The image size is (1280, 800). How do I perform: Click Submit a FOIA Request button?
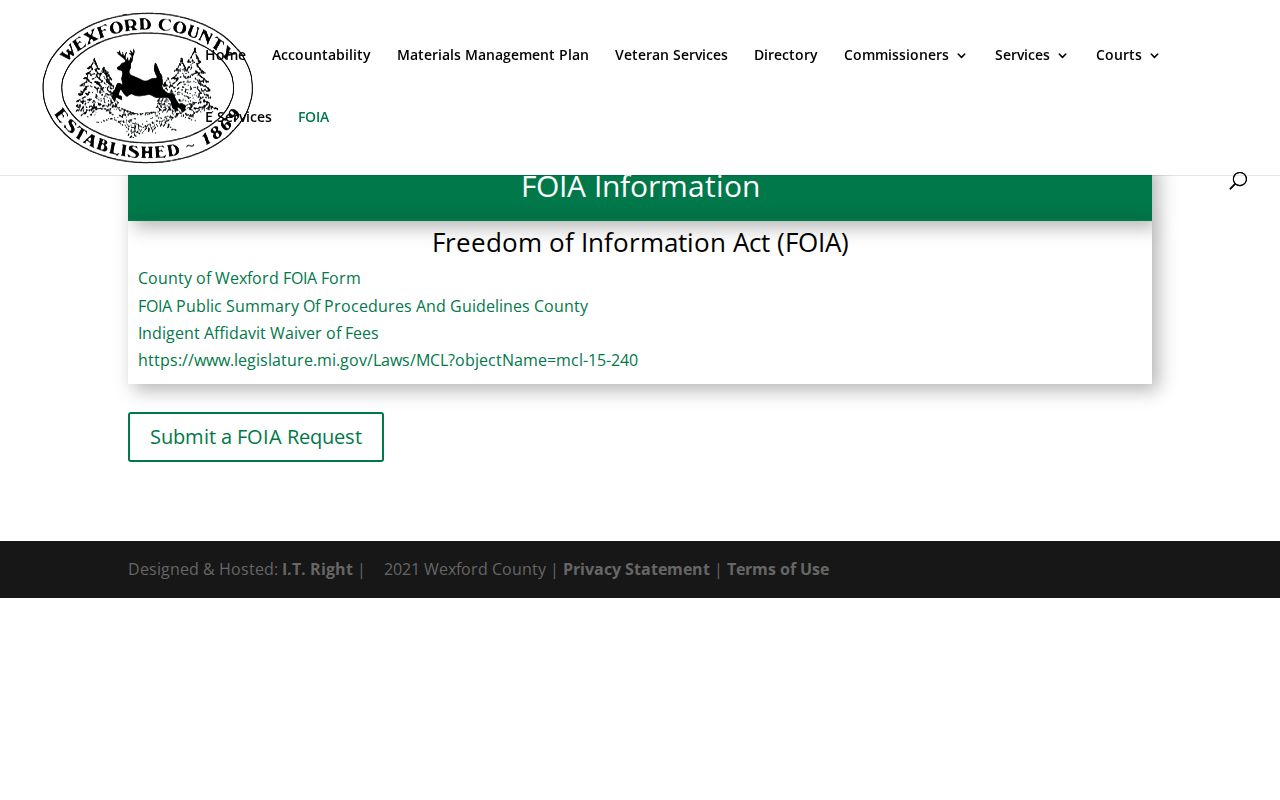click(256, 437)
